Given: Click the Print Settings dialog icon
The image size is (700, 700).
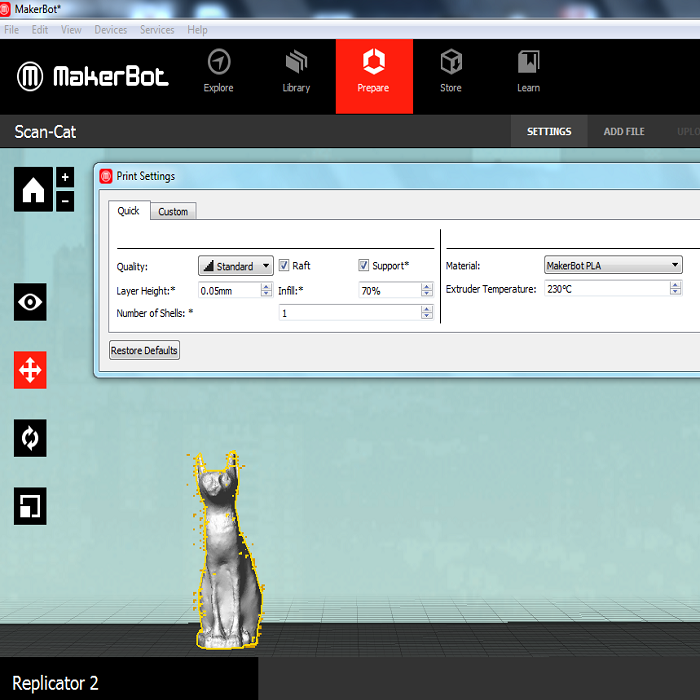Looking at the screenshot, I should [106, 176].
